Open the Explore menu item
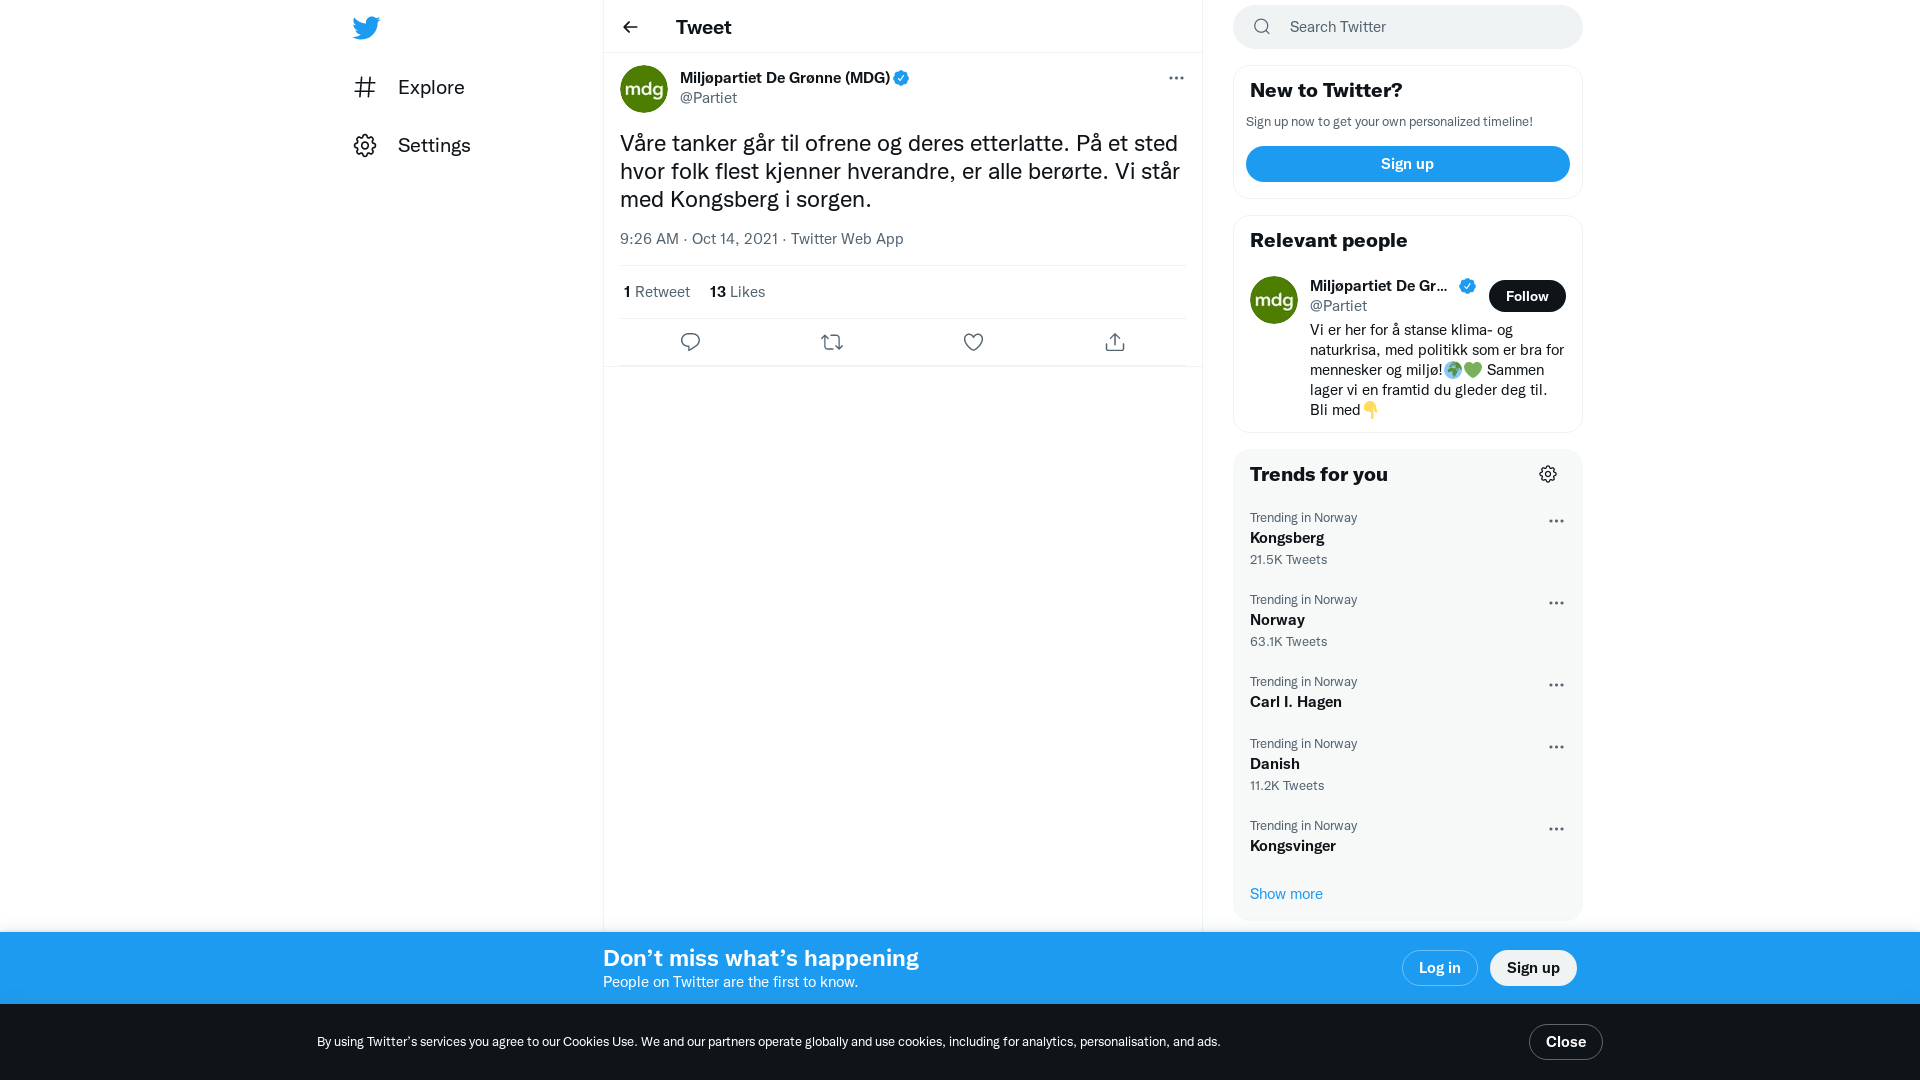The width and height of the screenshot is (1920, 1080). pyautogui.click(x=430, y=87)
